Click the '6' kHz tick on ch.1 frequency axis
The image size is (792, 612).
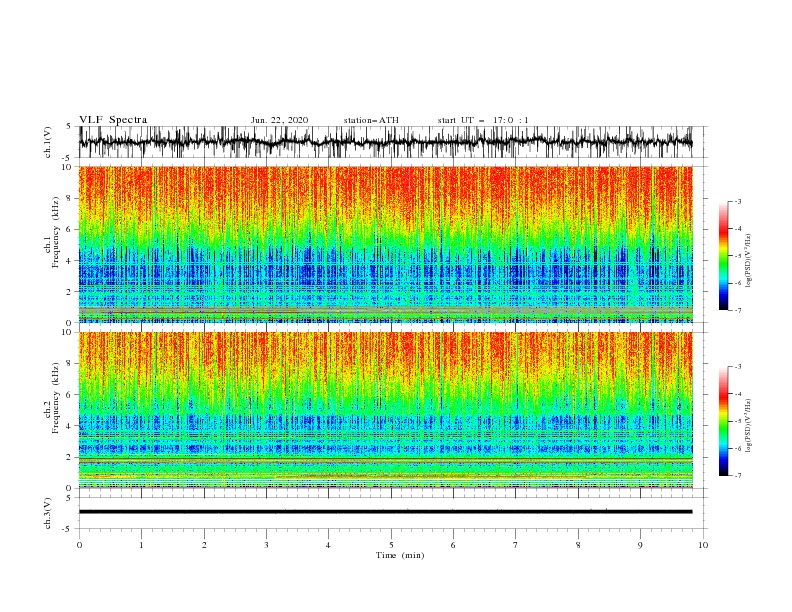pos(69,230)
